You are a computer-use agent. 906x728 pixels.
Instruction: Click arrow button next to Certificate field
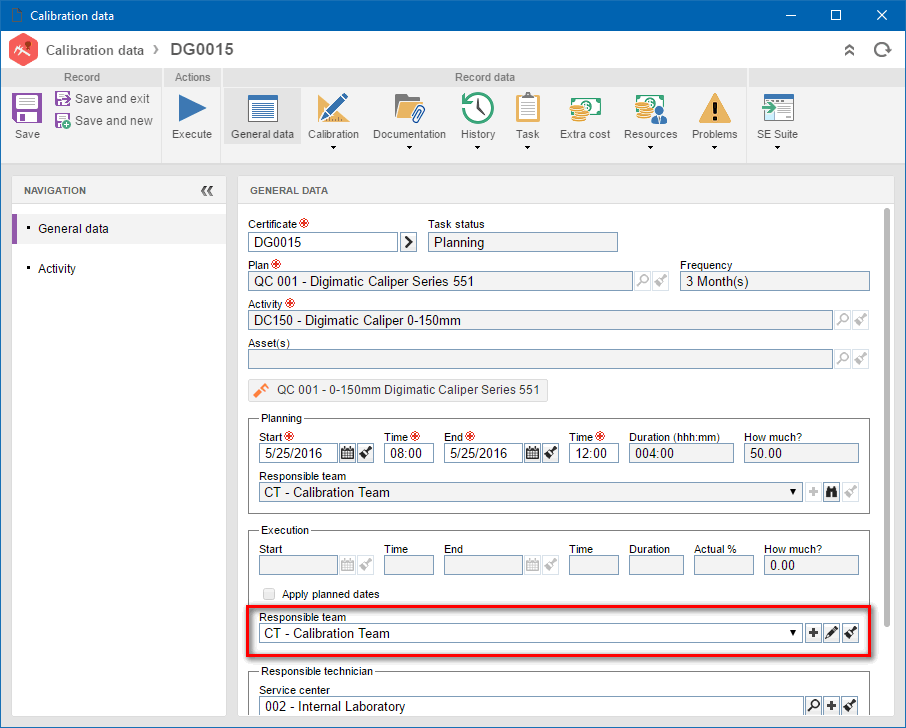click(409, 242)
